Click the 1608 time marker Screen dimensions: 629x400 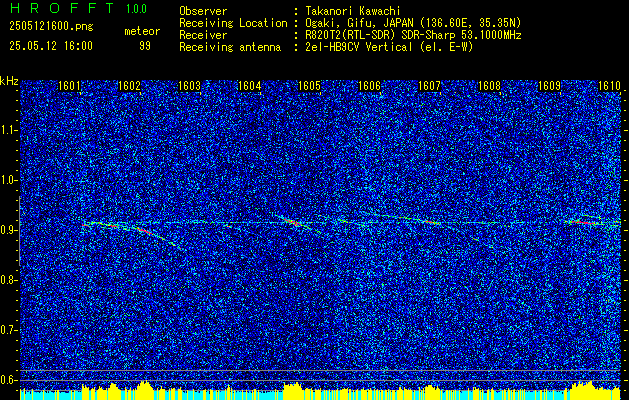tap(490, 85)
